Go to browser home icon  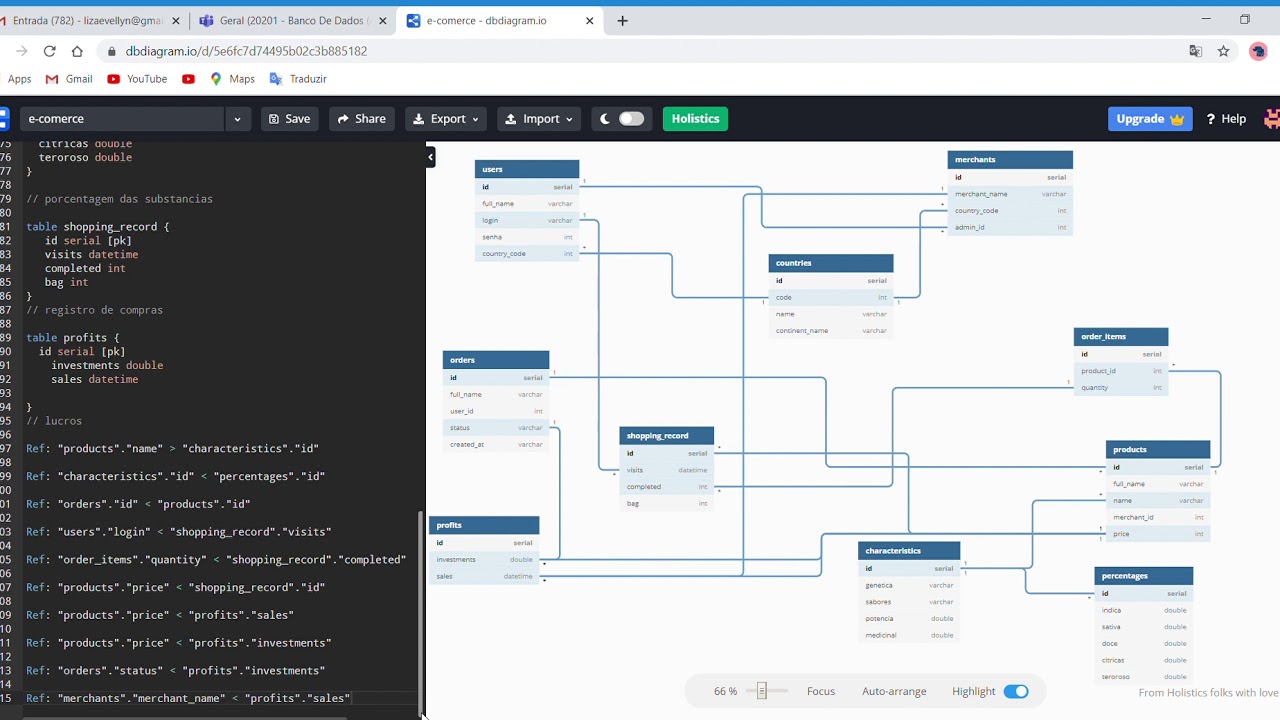(77, 51)
